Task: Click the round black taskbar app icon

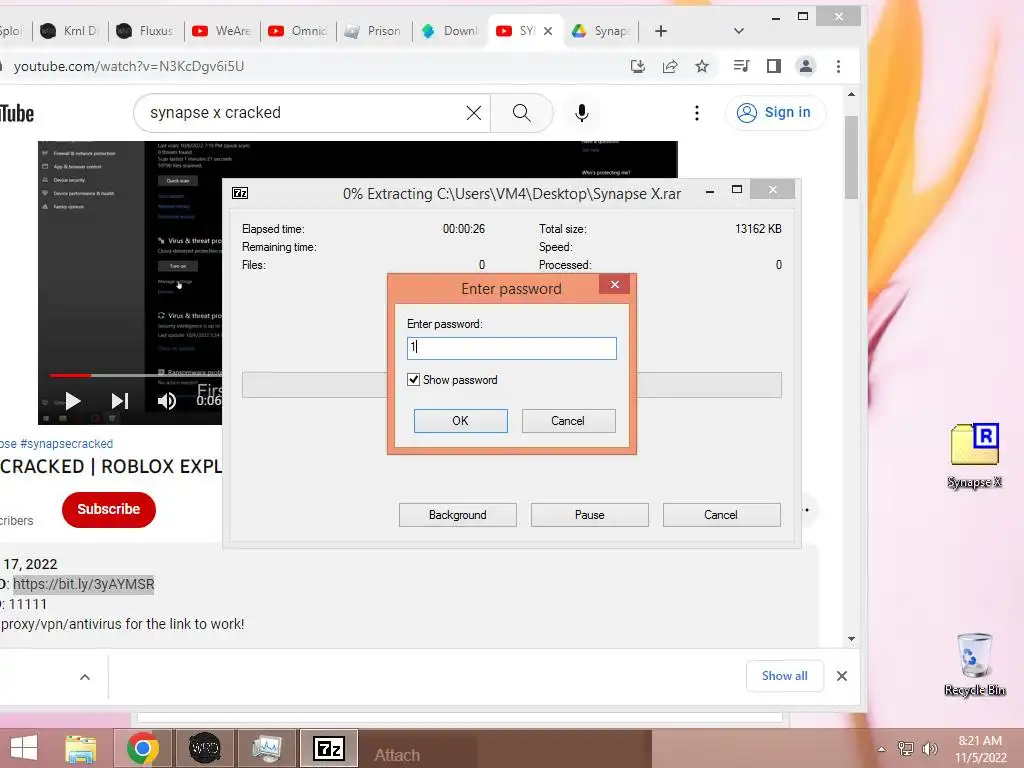Action: (x=204, y=748)
